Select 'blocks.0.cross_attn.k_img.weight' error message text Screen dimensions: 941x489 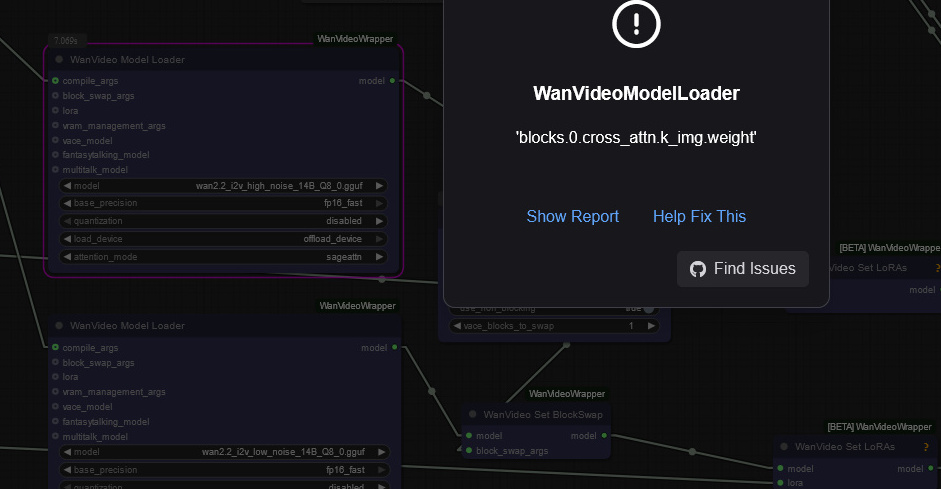pyautogui.click(x=636, y=137)
